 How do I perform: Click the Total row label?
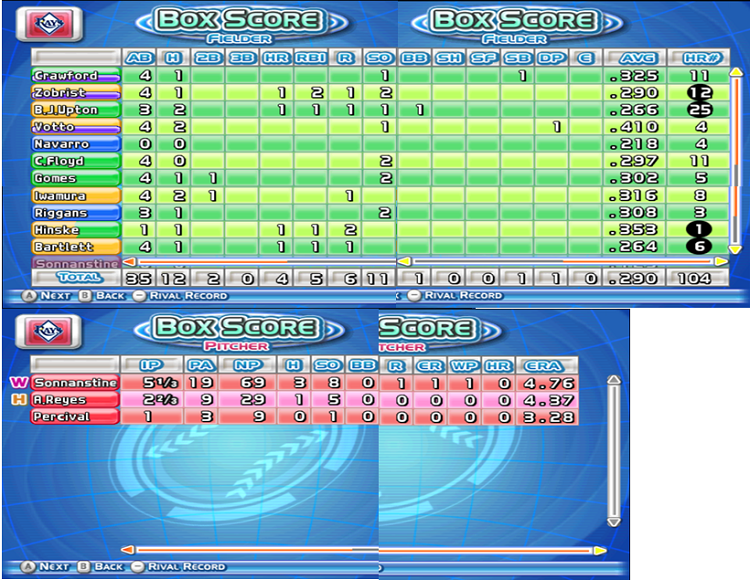(76, 277)
